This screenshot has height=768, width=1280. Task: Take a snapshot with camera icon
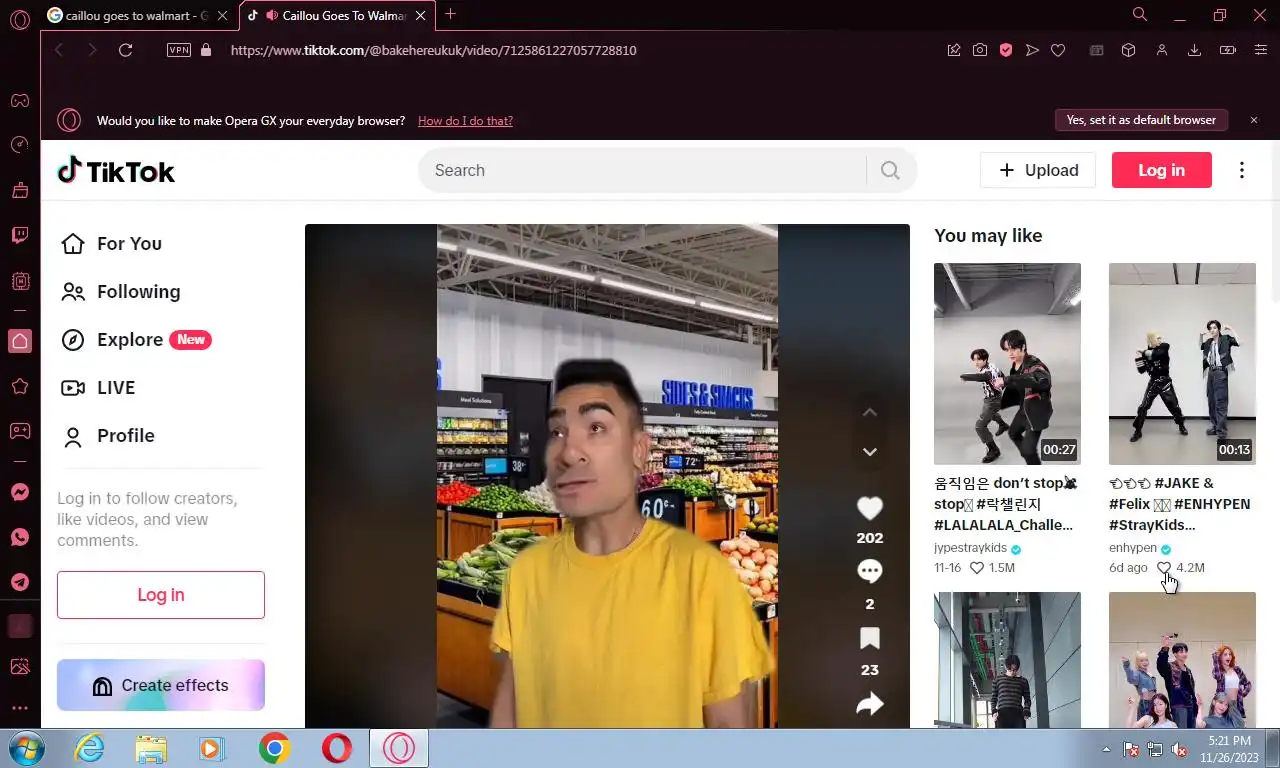tap(980, 50)
